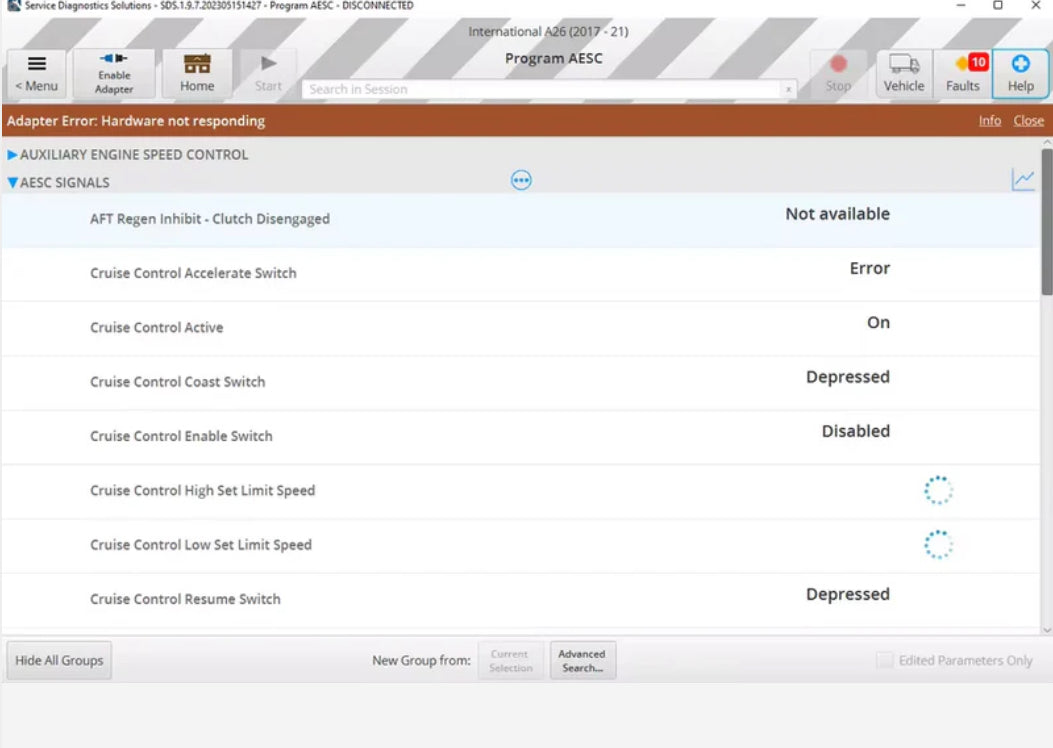Open the navigation Menu icon
The width and height of the screenshot is (1053, 748).
pos(37,72)
